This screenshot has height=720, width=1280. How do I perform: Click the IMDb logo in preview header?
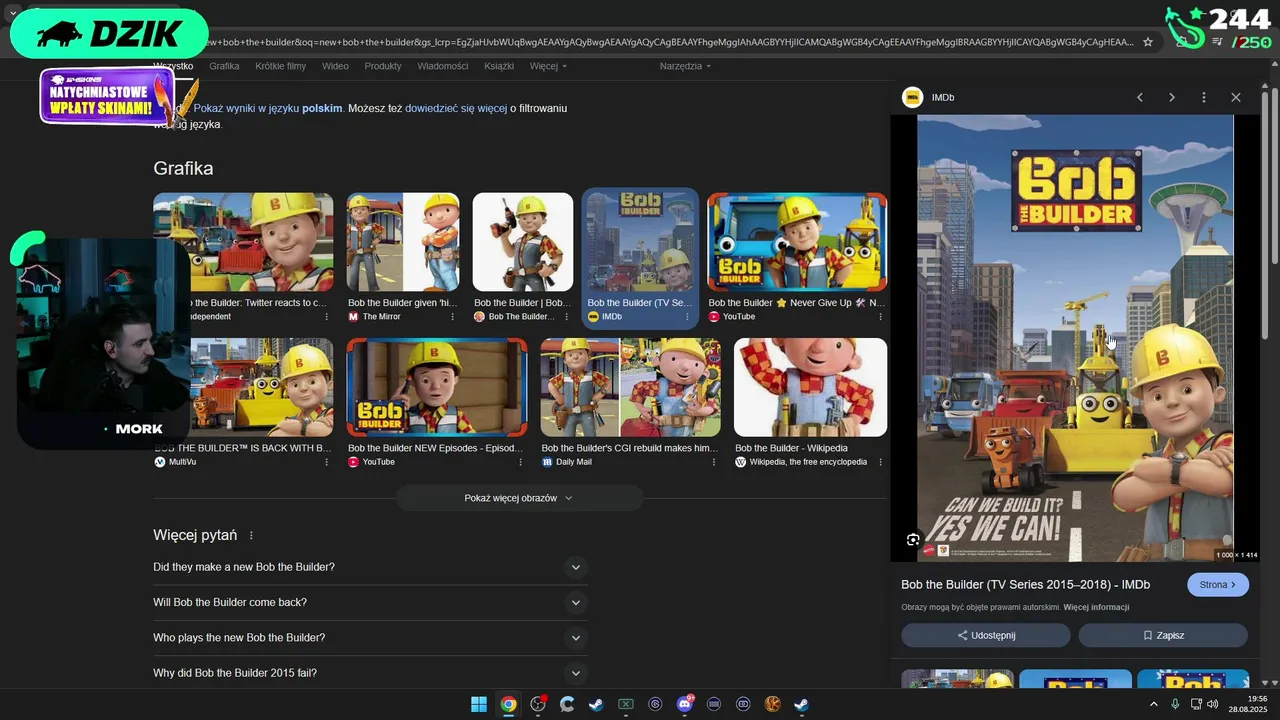[x=912, y=97]
